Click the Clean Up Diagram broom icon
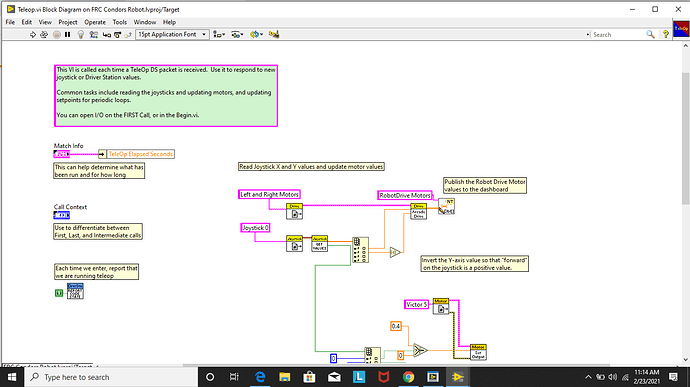 [x=274, y=34]
